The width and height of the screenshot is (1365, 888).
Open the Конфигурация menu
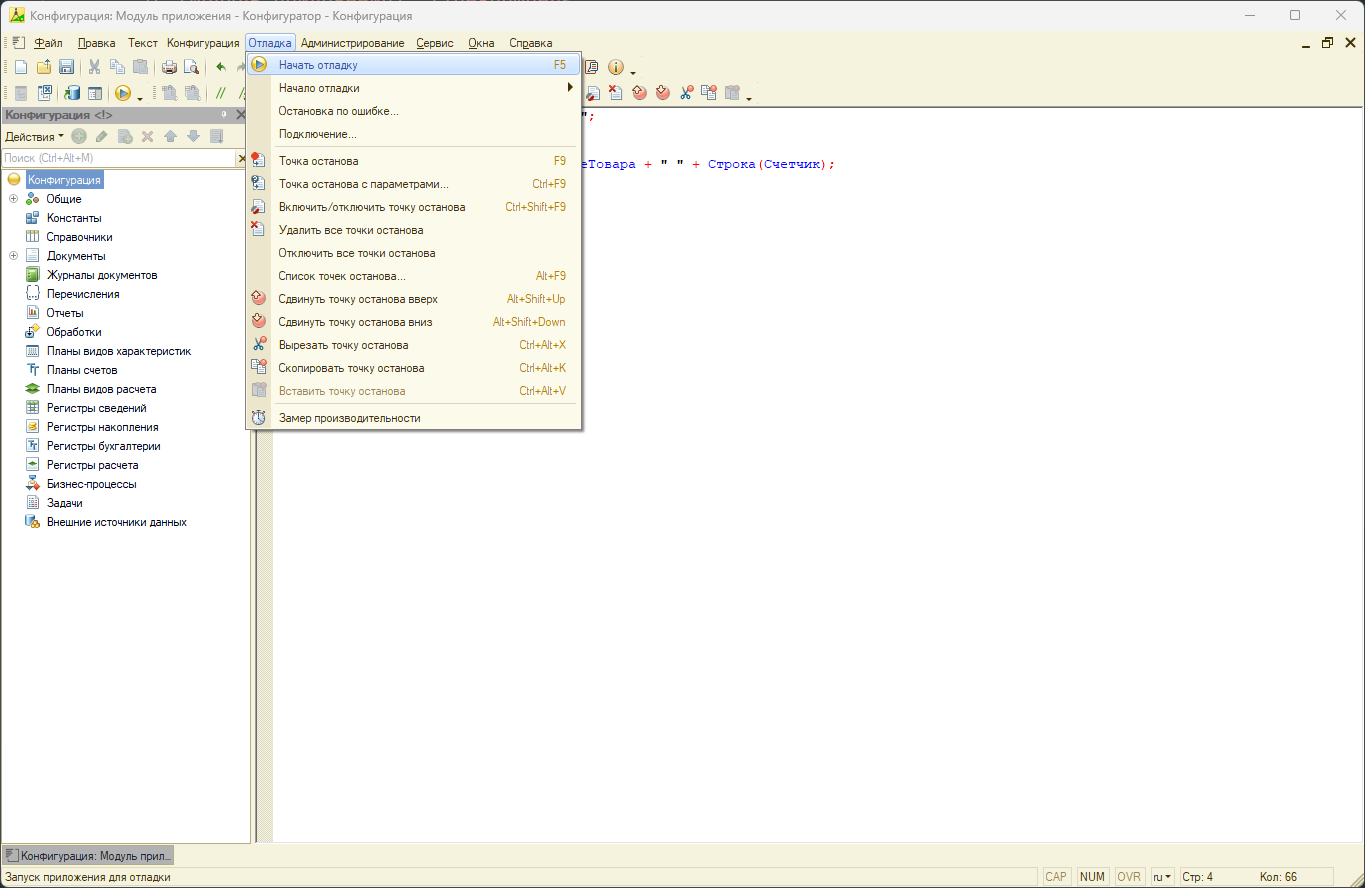(x=203, y=43)
